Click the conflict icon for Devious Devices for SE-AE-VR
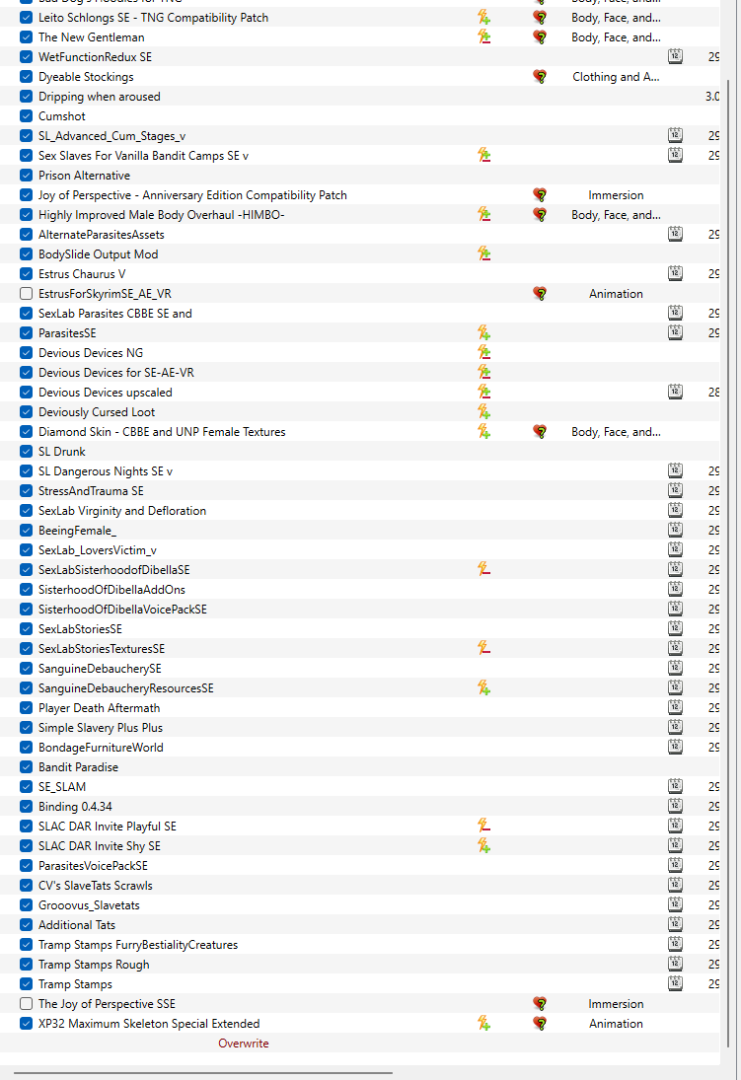The height and width of the screenshot is (1080, 741). pos(484,373)
